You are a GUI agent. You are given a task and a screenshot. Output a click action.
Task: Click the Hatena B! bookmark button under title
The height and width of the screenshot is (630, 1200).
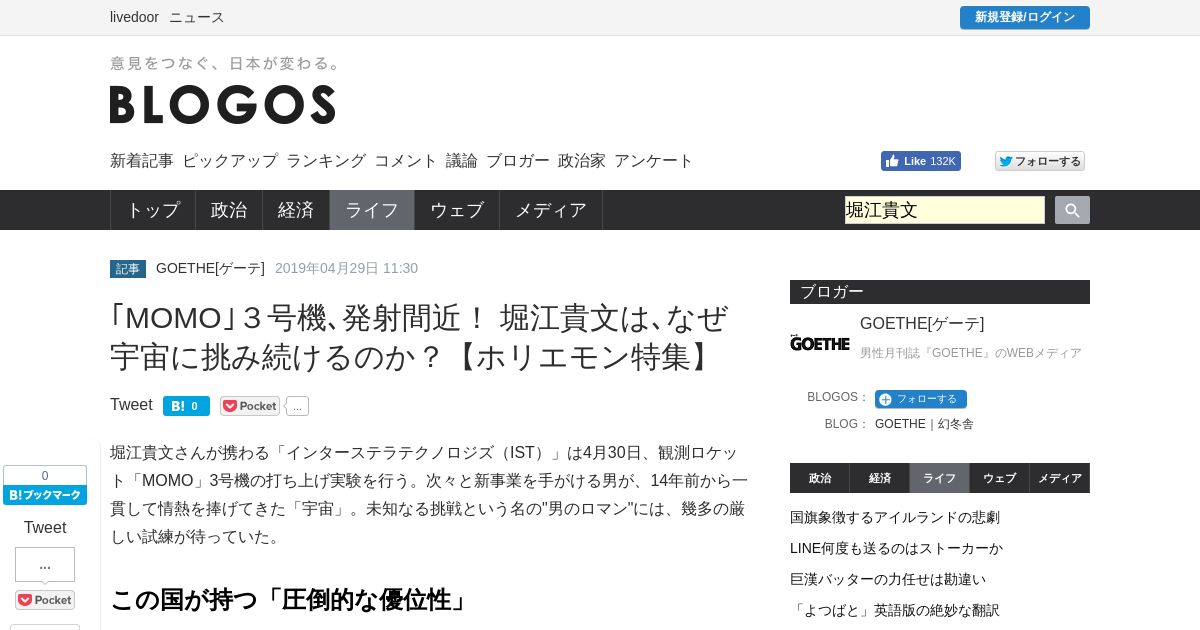[x=186, y=406]
